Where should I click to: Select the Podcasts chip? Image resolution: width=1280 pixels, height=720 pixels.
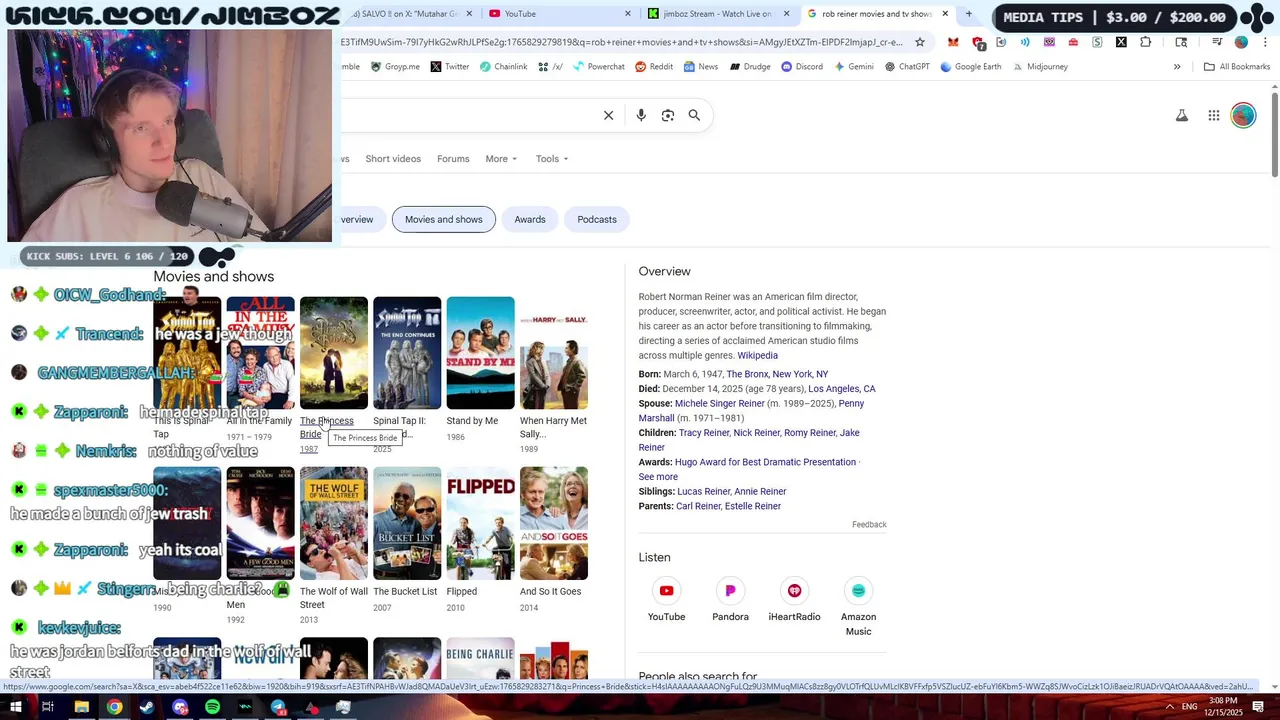coord(597,220)
